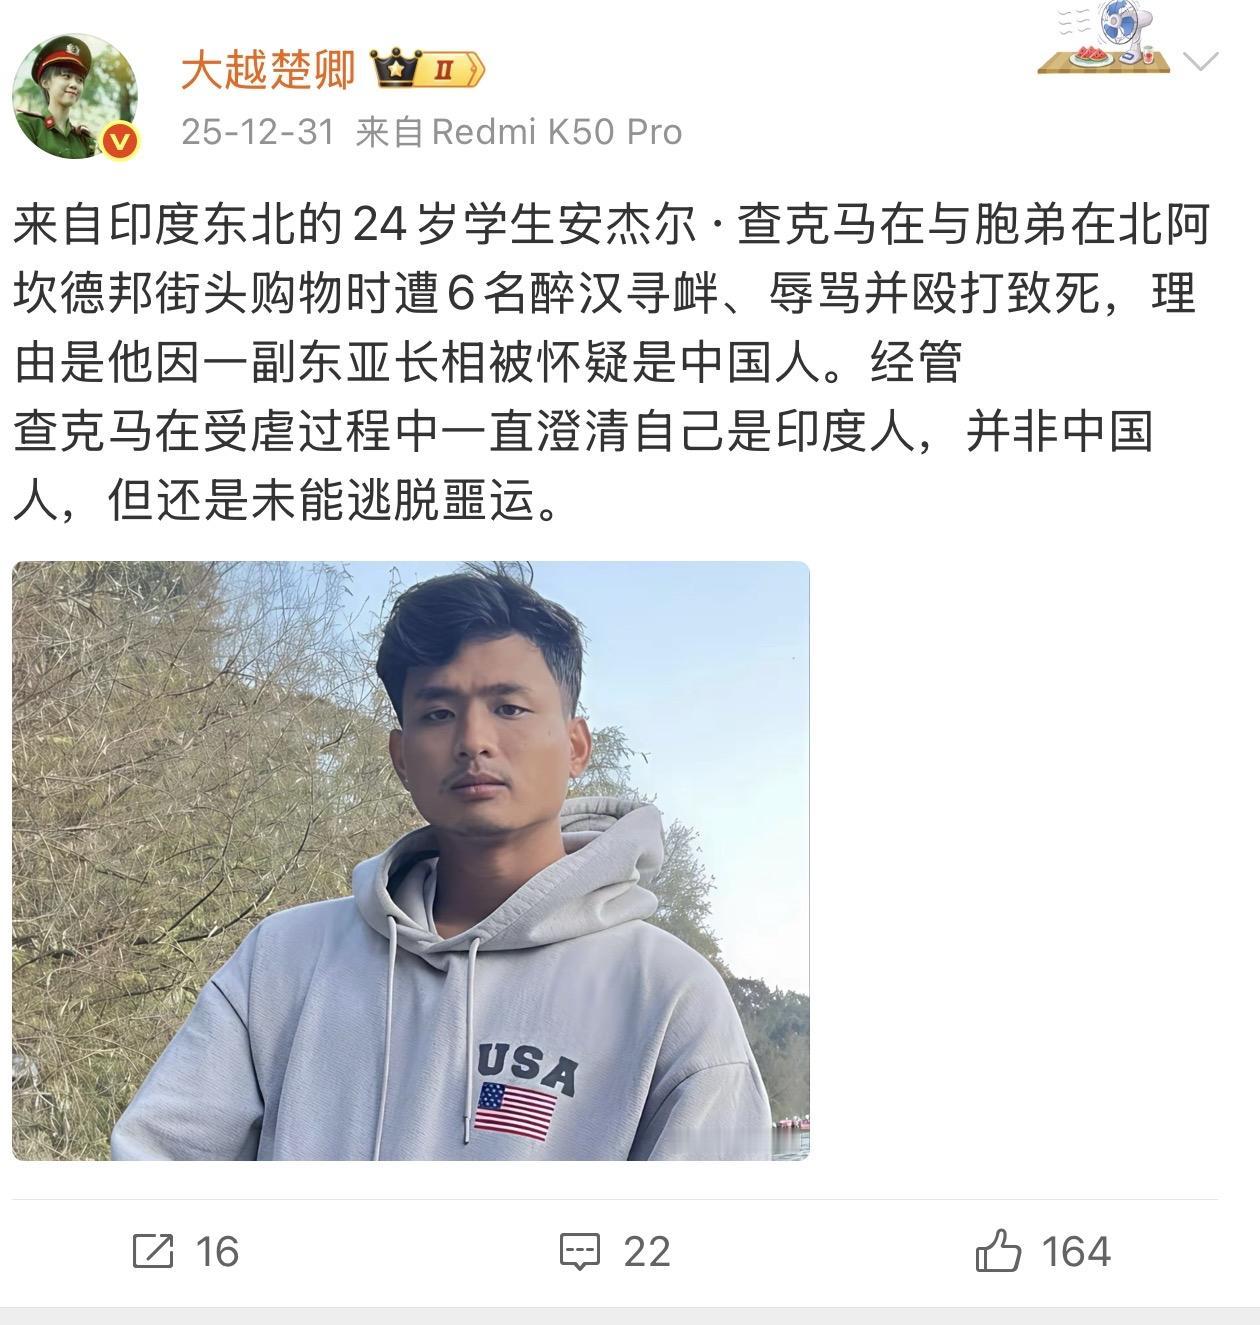Viewport: 1260px width, 1325px height.
Task: Open comments via the speech bubble icon
Action: tap(580, 1252)
